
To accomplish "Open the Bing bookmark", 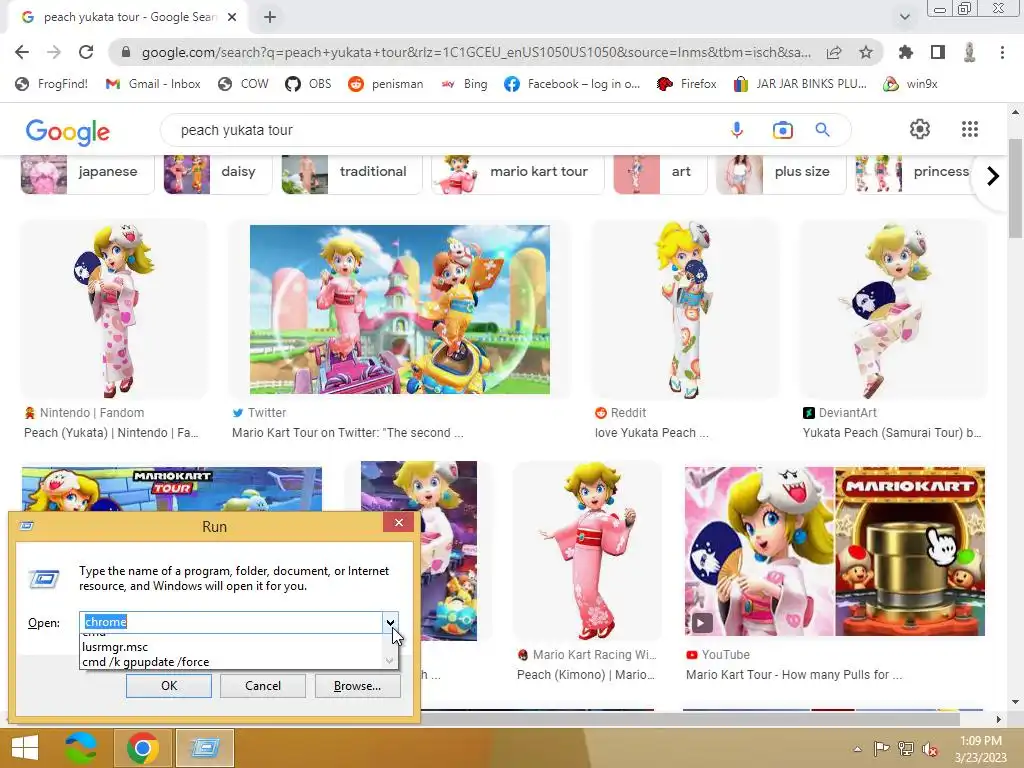I will pyautogui.click(x=464, y=84).
